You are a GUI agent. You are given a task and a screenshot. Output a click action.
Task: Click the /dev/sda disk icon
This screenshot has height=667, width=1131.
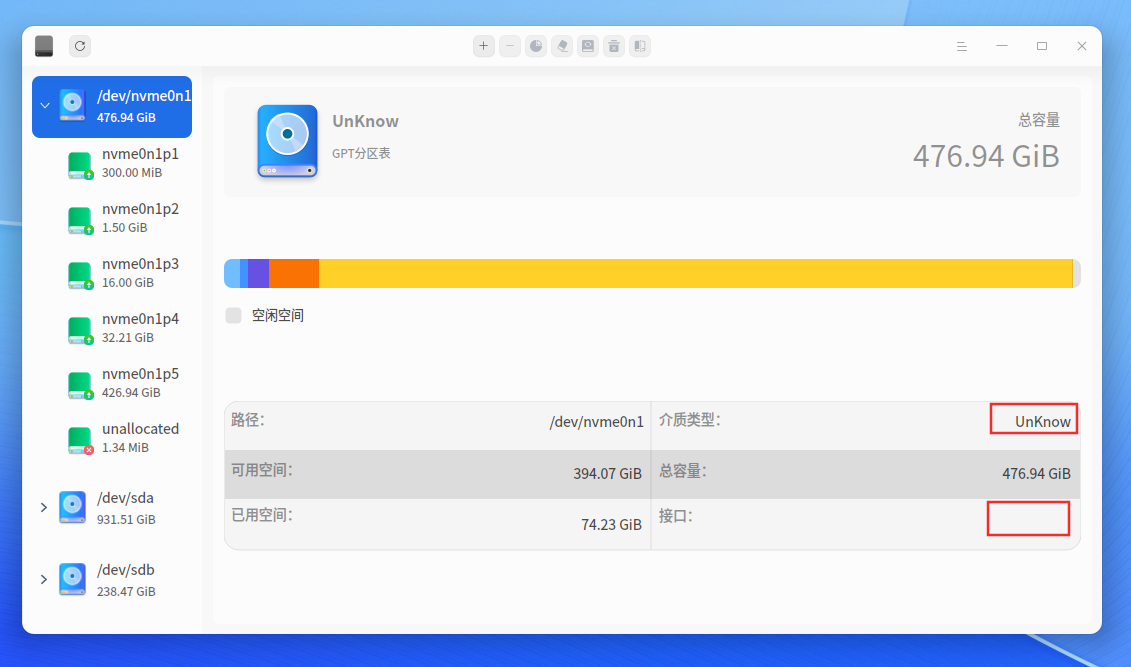pyautogui.click(x=72, y=508)
